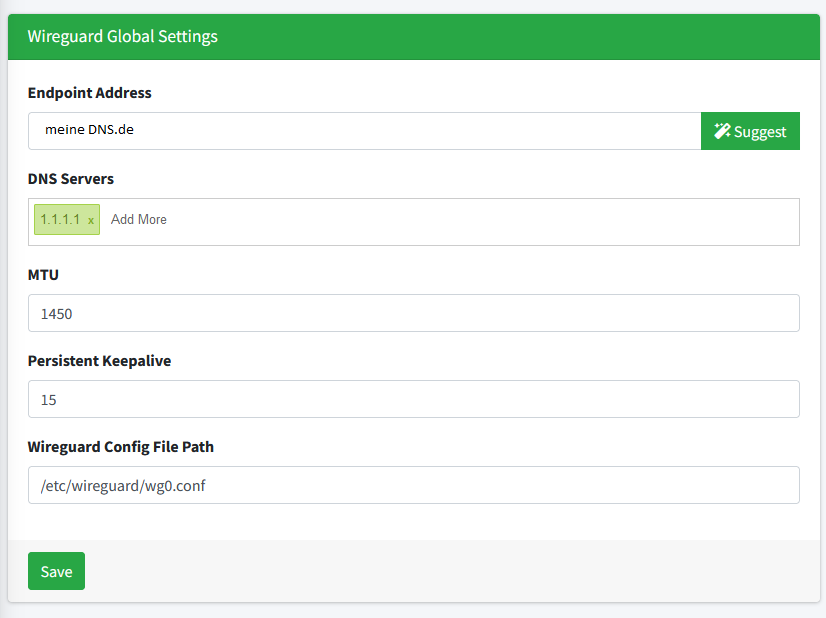This screenshot has width=826, height=618.
Task: Click the MTU label
Action: (x=43, y=274)
